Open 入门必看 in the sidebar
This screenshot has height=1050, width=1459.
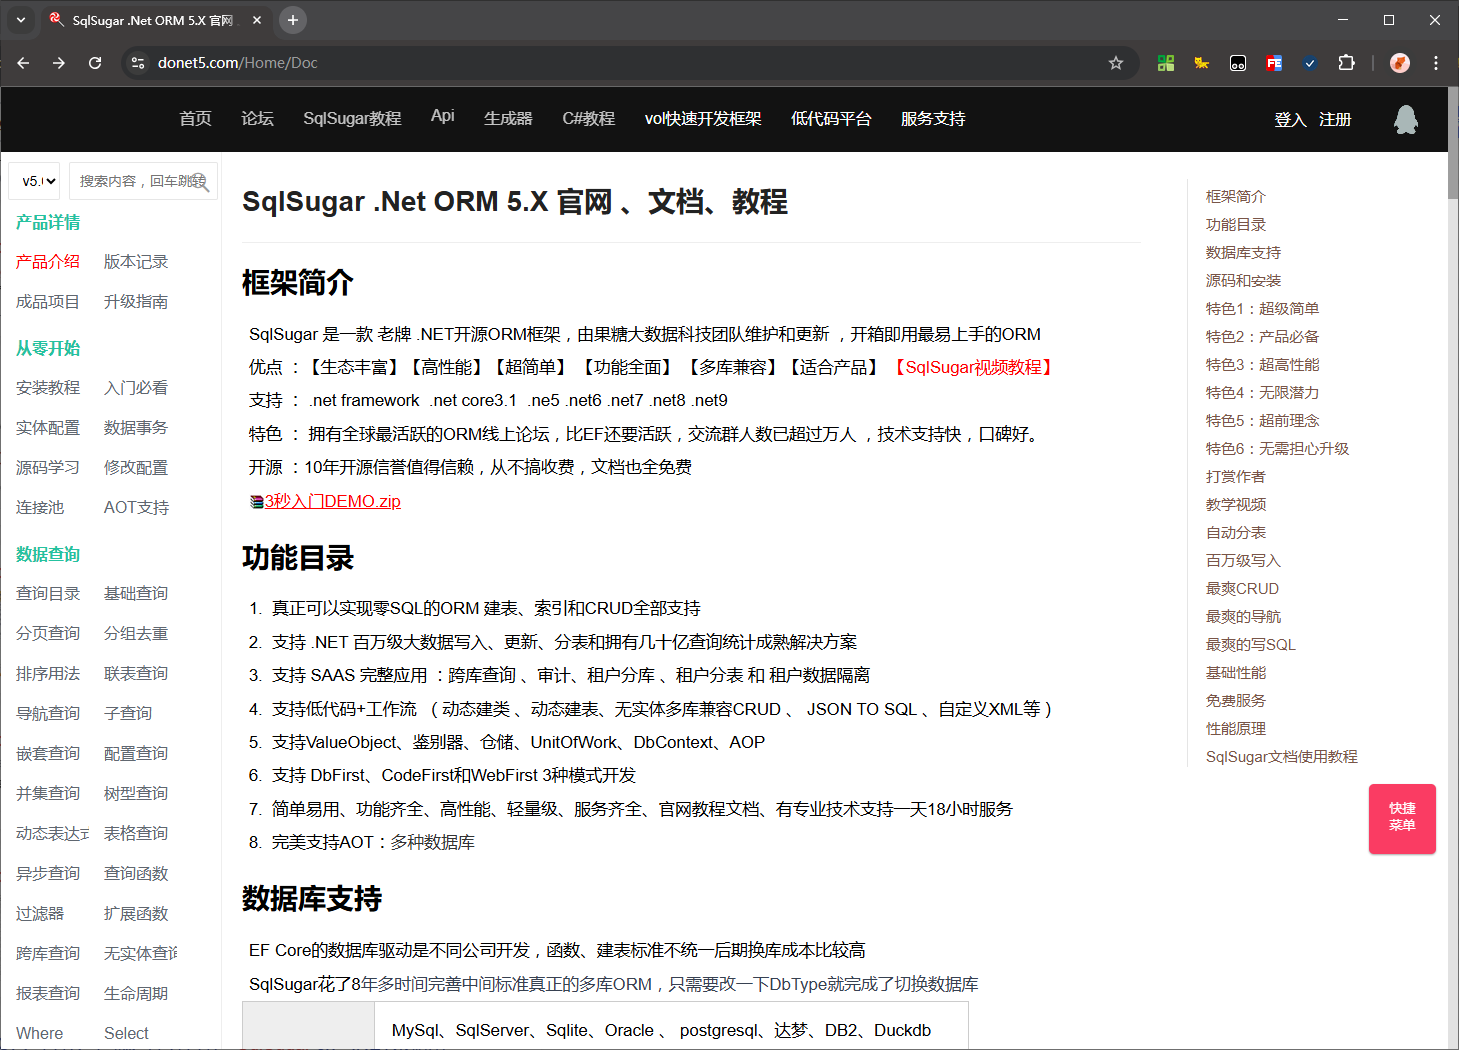point(136,388)
